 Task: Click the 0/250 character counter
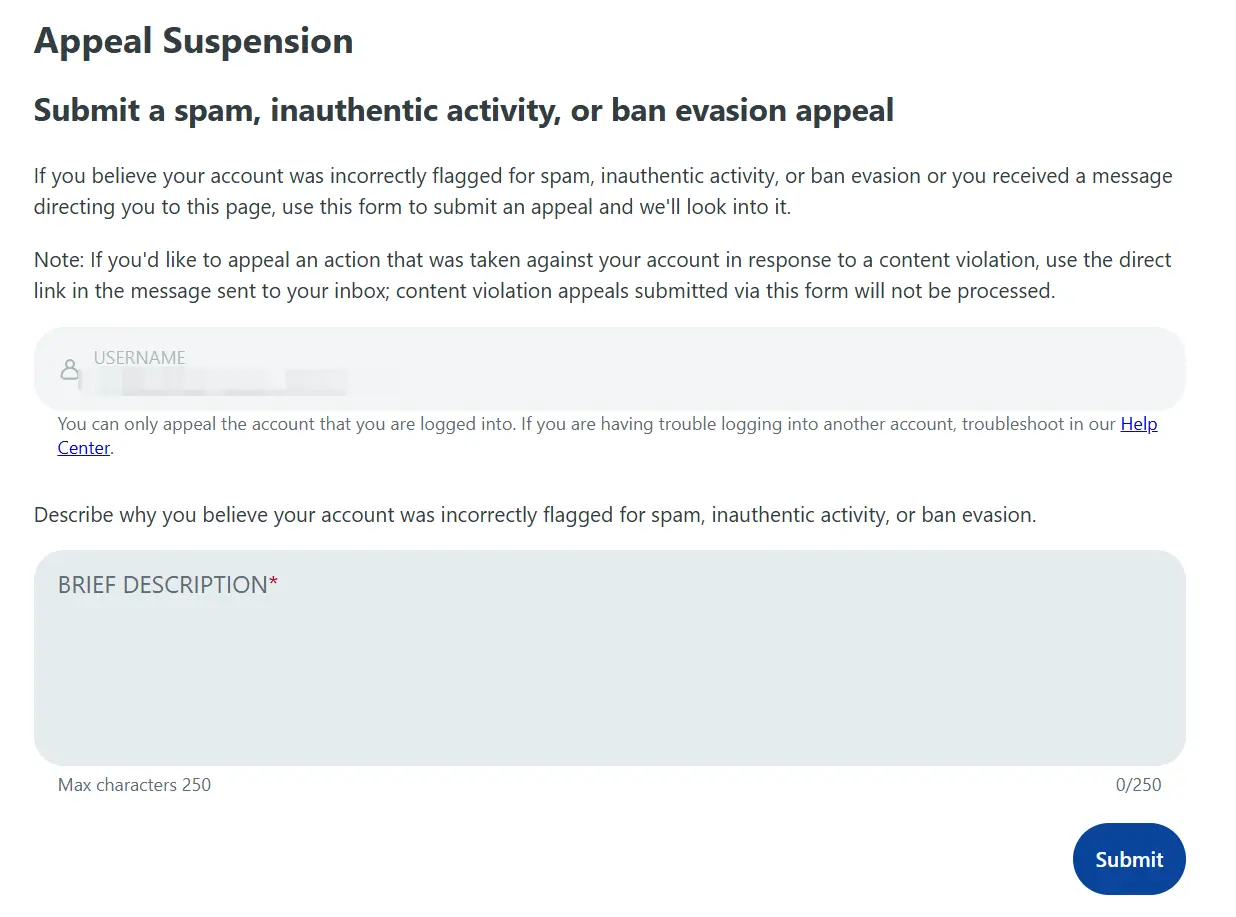click(1138, 785)
